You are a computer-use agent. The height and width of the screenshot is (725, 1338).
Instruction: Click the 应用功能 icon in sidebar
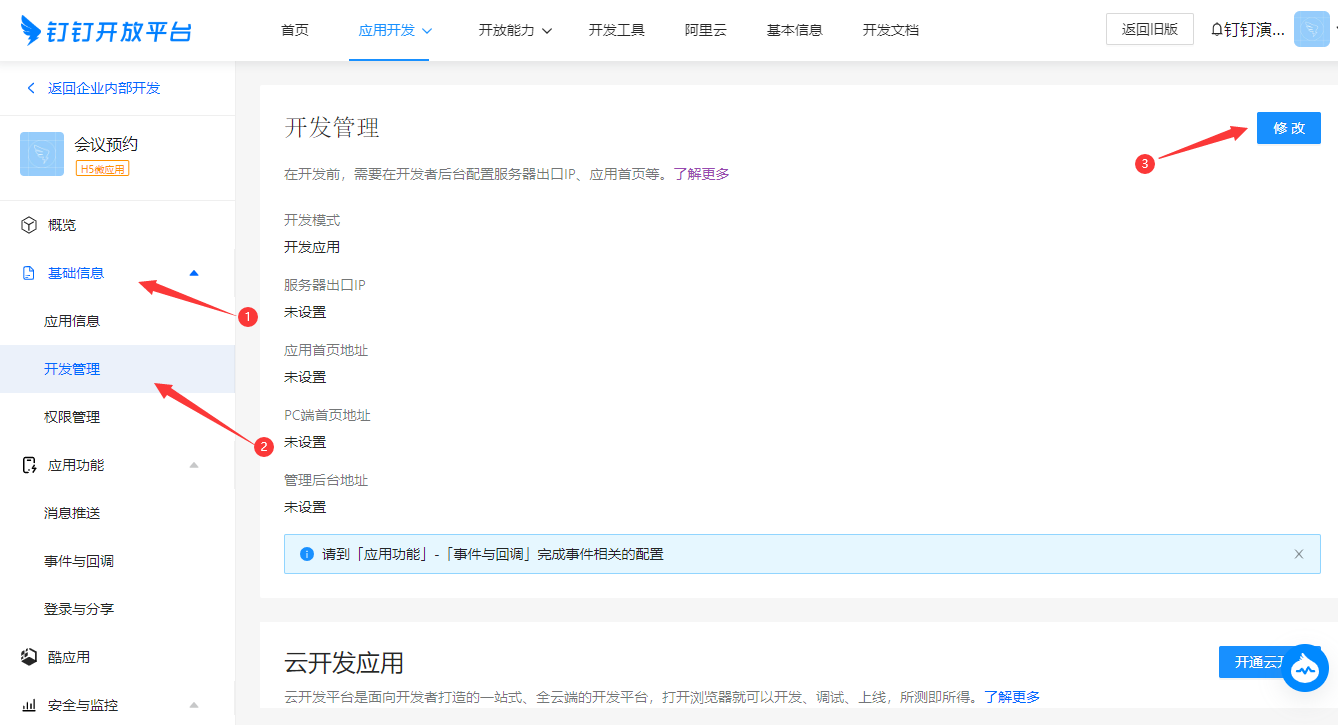pos(29,465)
